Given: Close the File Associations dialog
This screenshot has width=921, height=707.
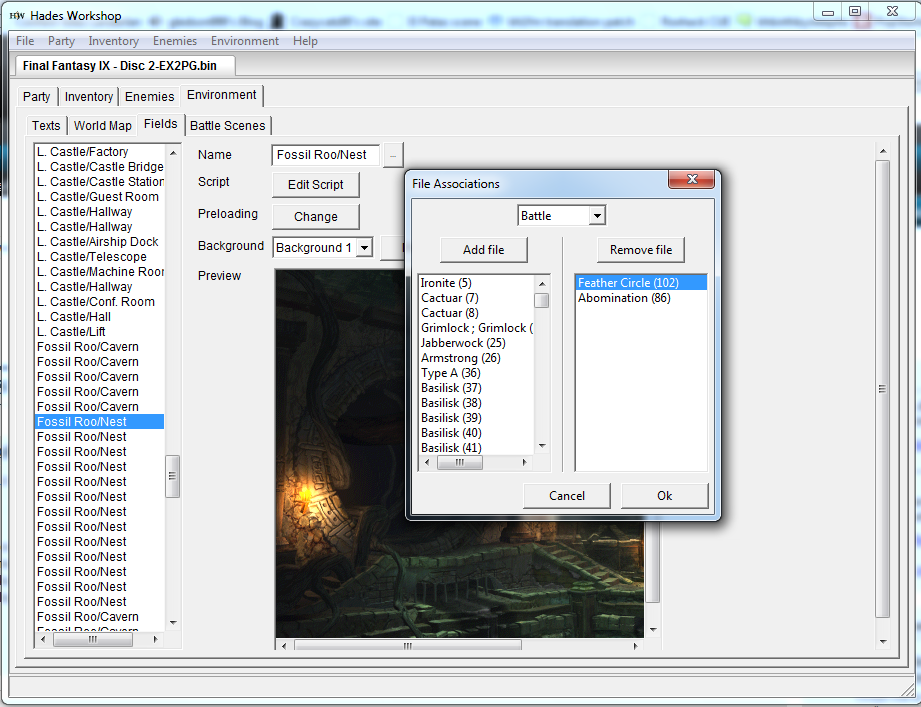Looking at the screenshot, I should 691,180.
